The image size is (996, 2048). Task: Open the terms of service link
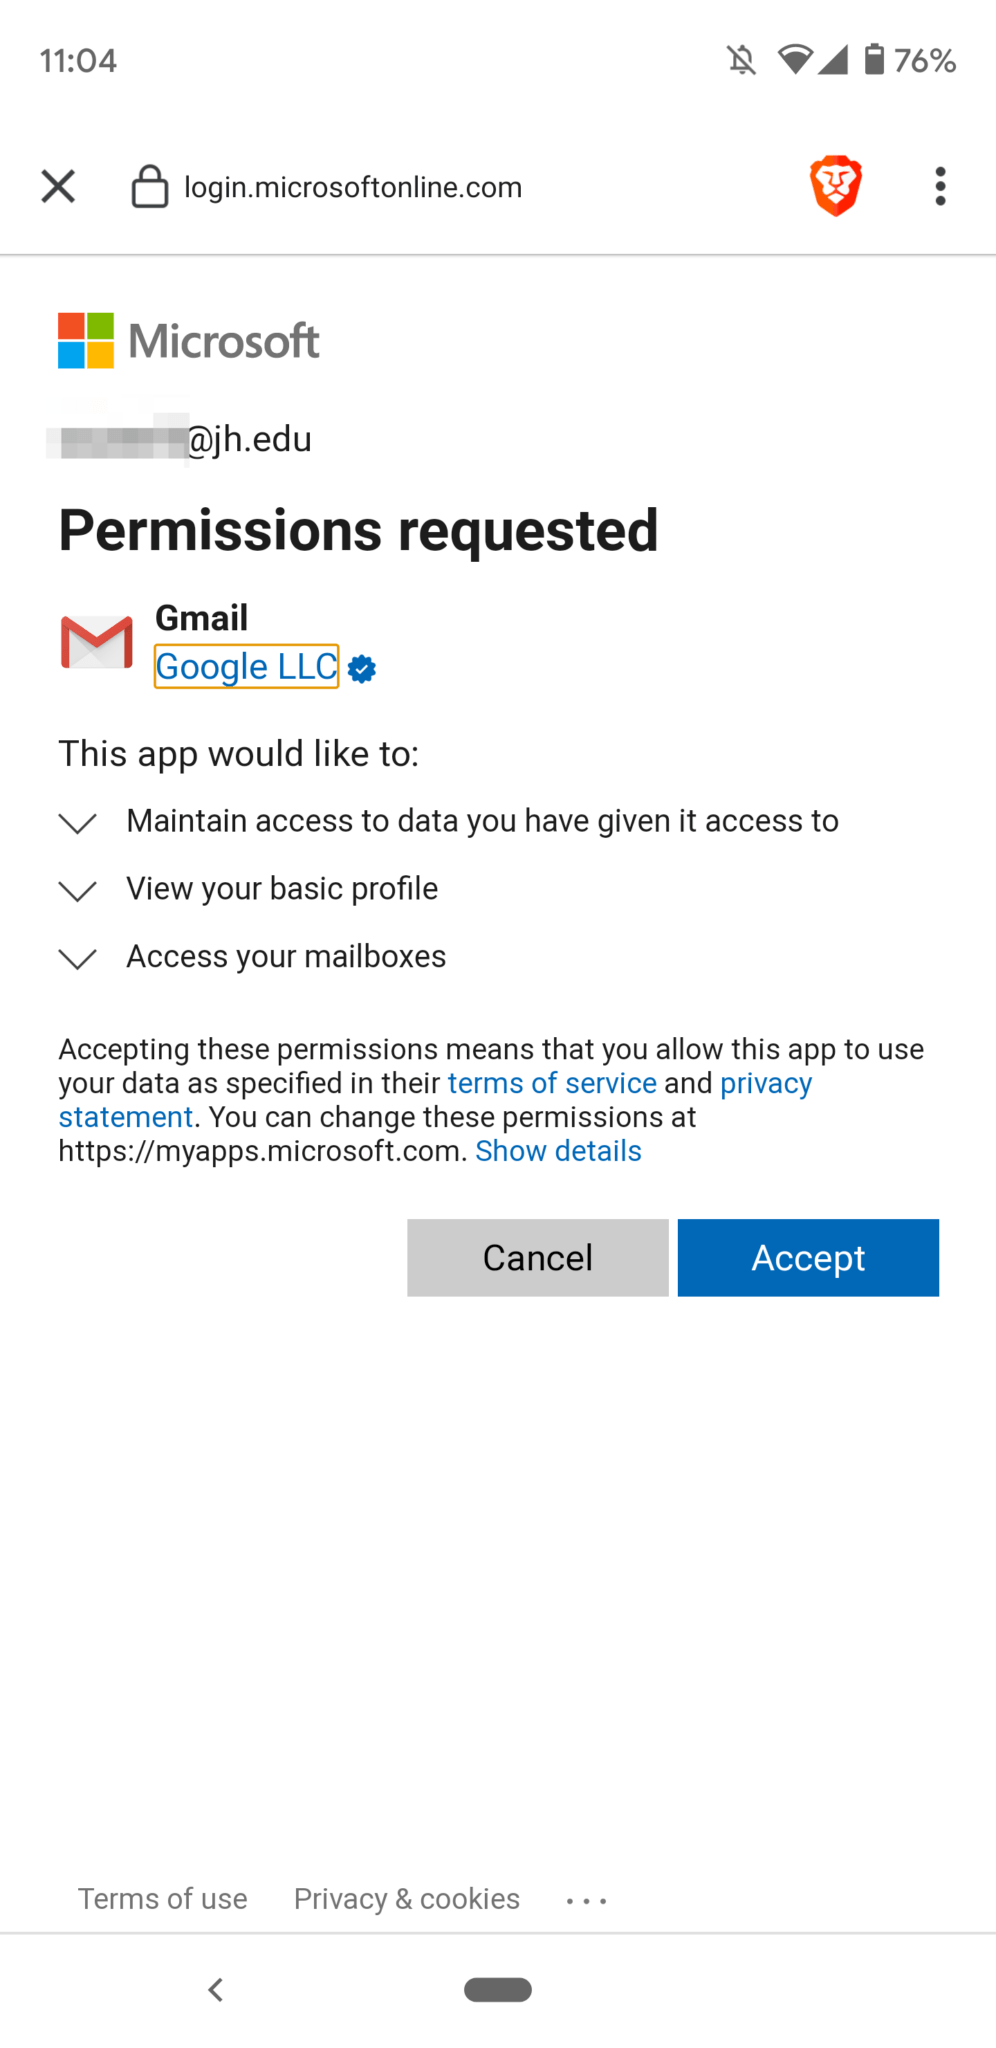[x=552, y=1083]
